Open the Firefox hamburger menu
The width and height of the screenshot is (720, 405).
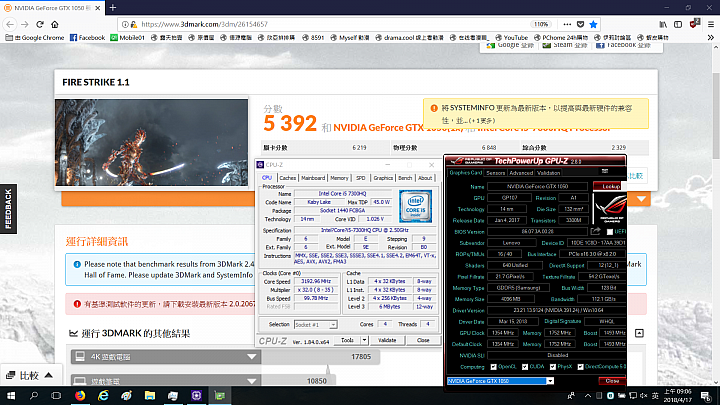point(711,24)
